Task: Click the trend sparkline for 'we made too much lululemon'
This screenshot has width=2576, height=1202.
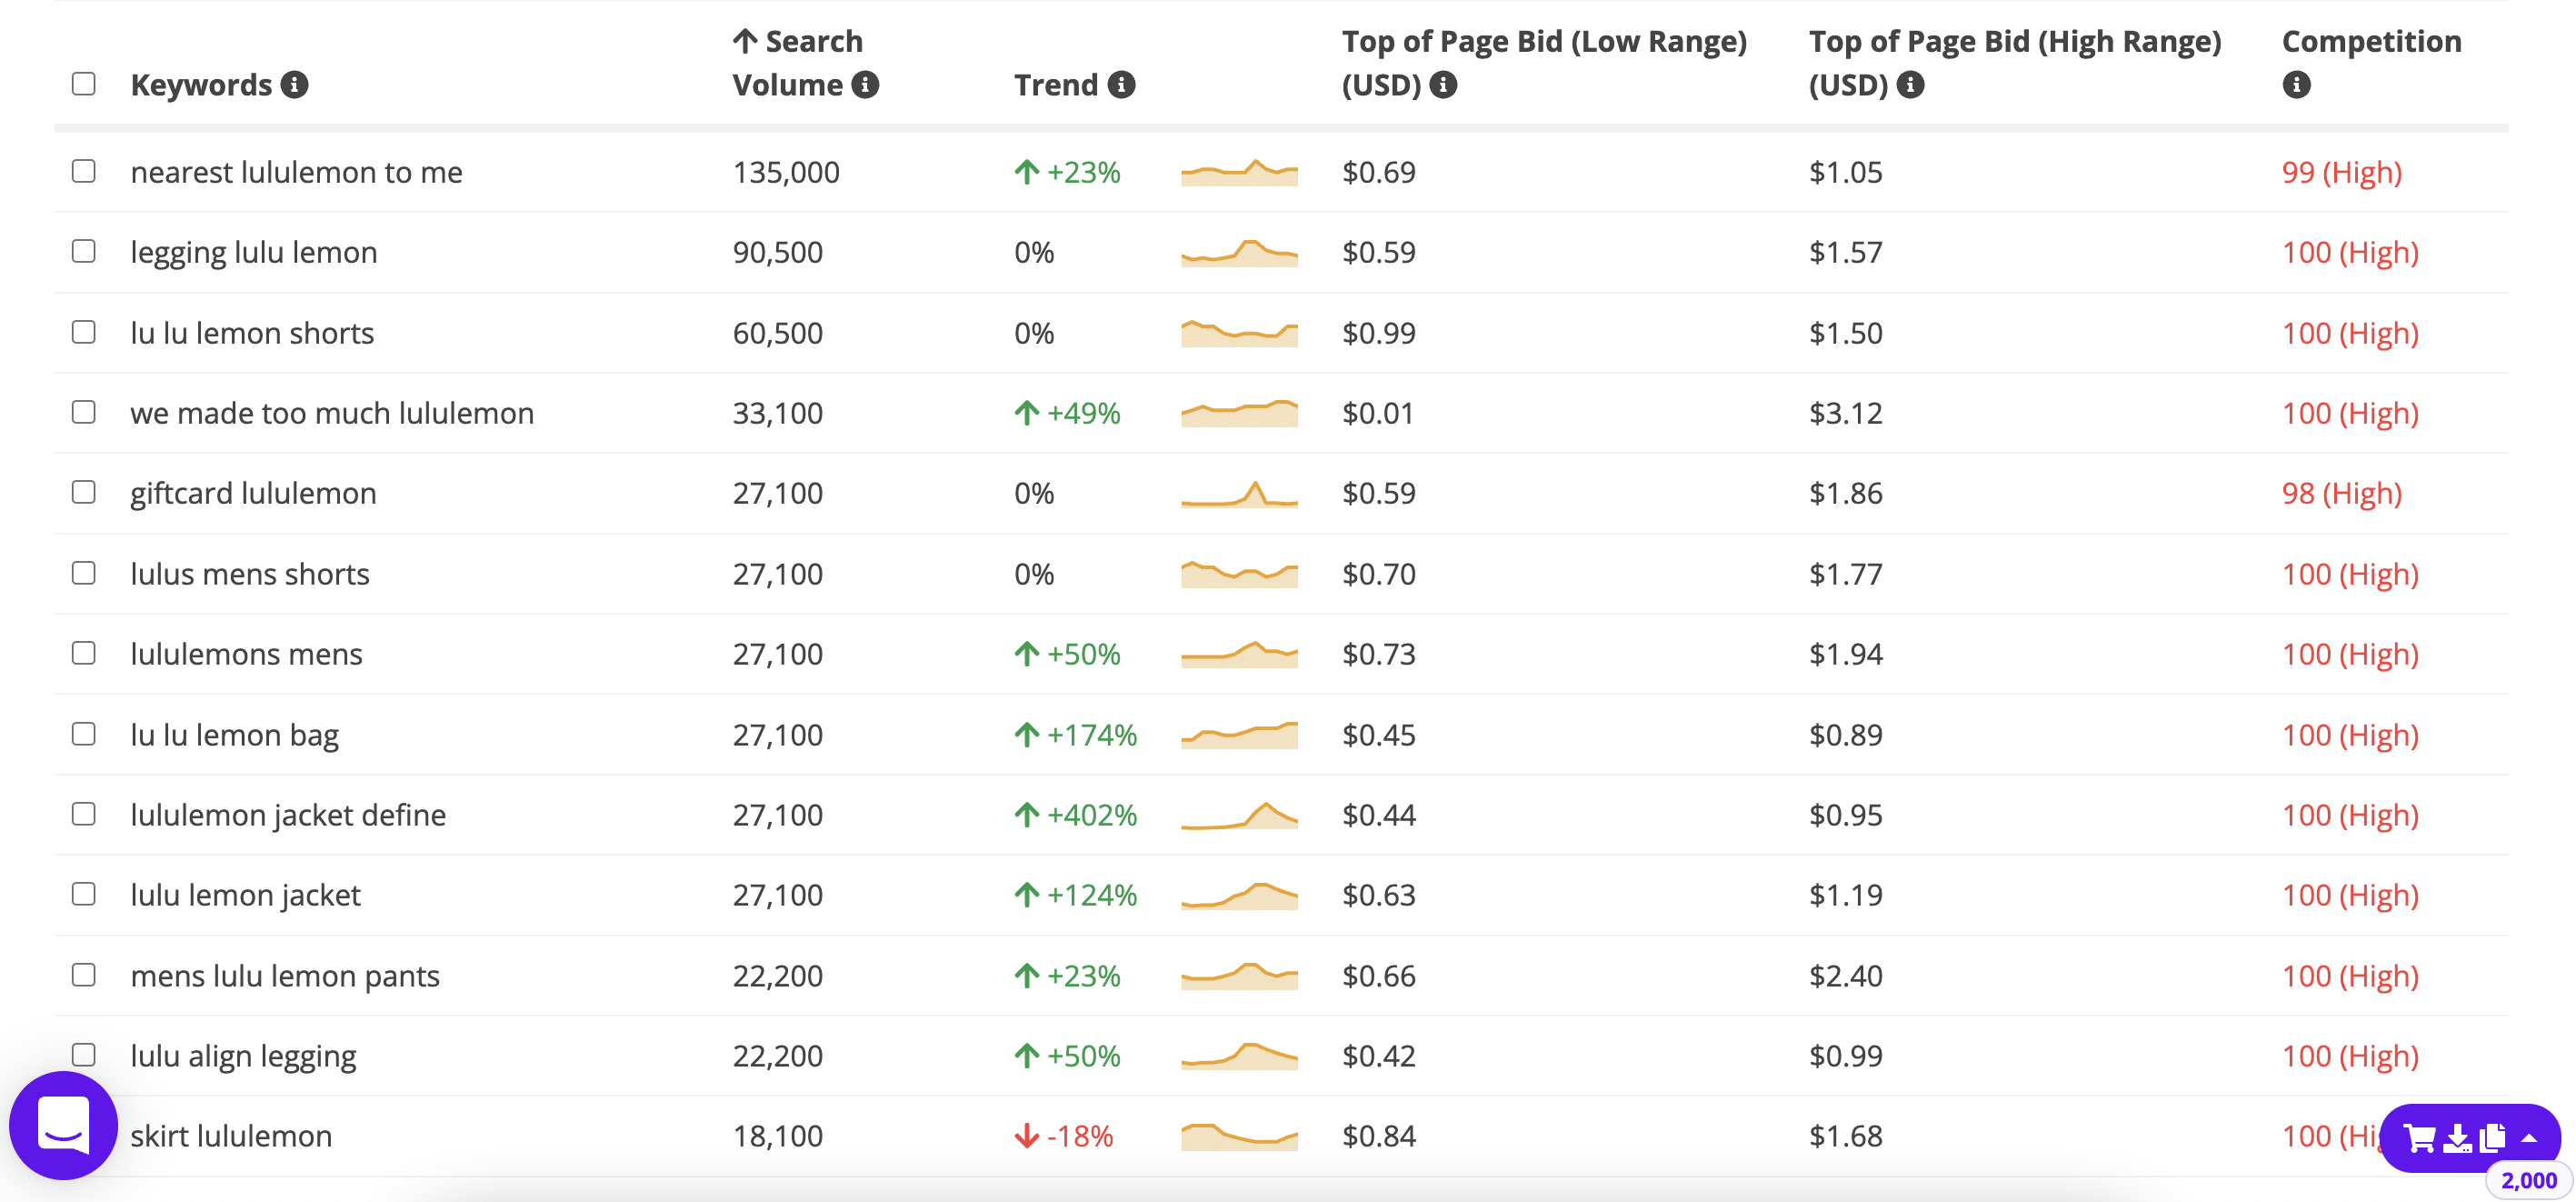Action: pyautogui.click(x=1239, y=412)
